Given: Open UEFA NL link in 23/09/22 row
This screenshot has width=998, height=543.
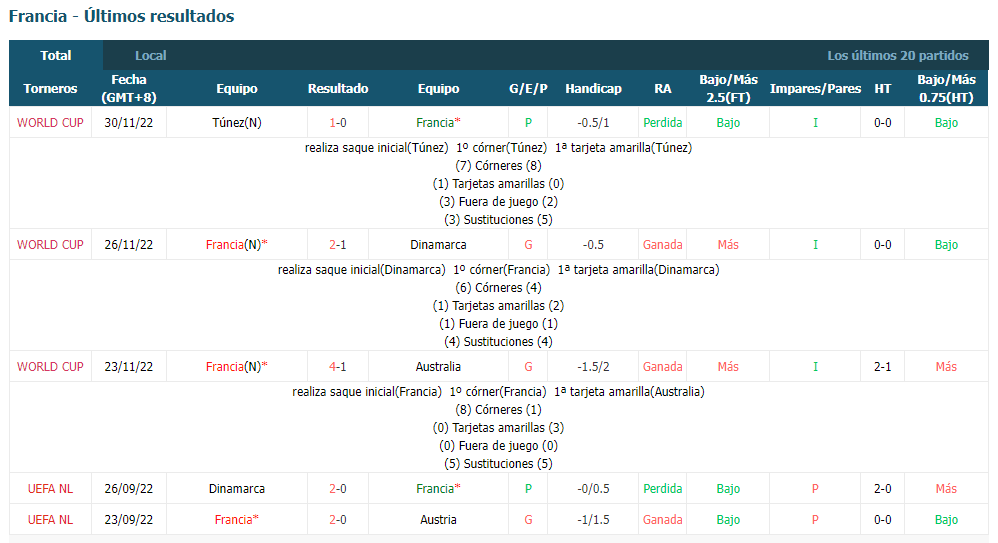Looking at the screenshot, I should [x=50, y=520].
